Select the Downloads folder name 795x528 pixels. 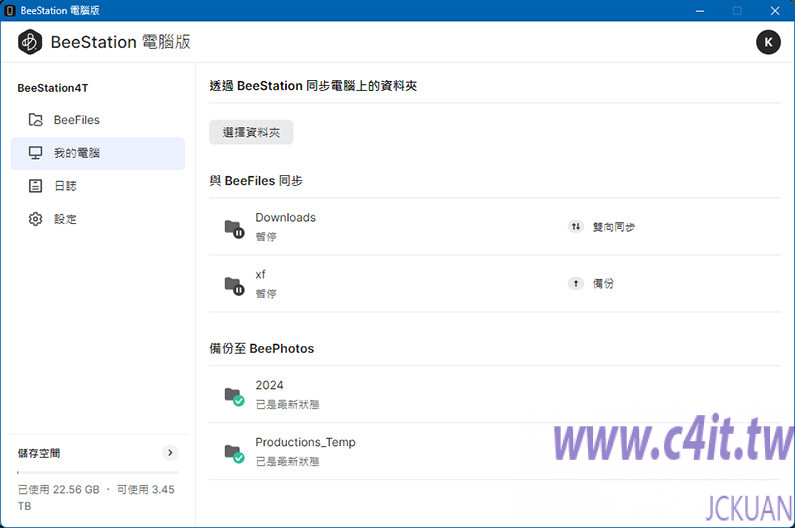(285, 218)
